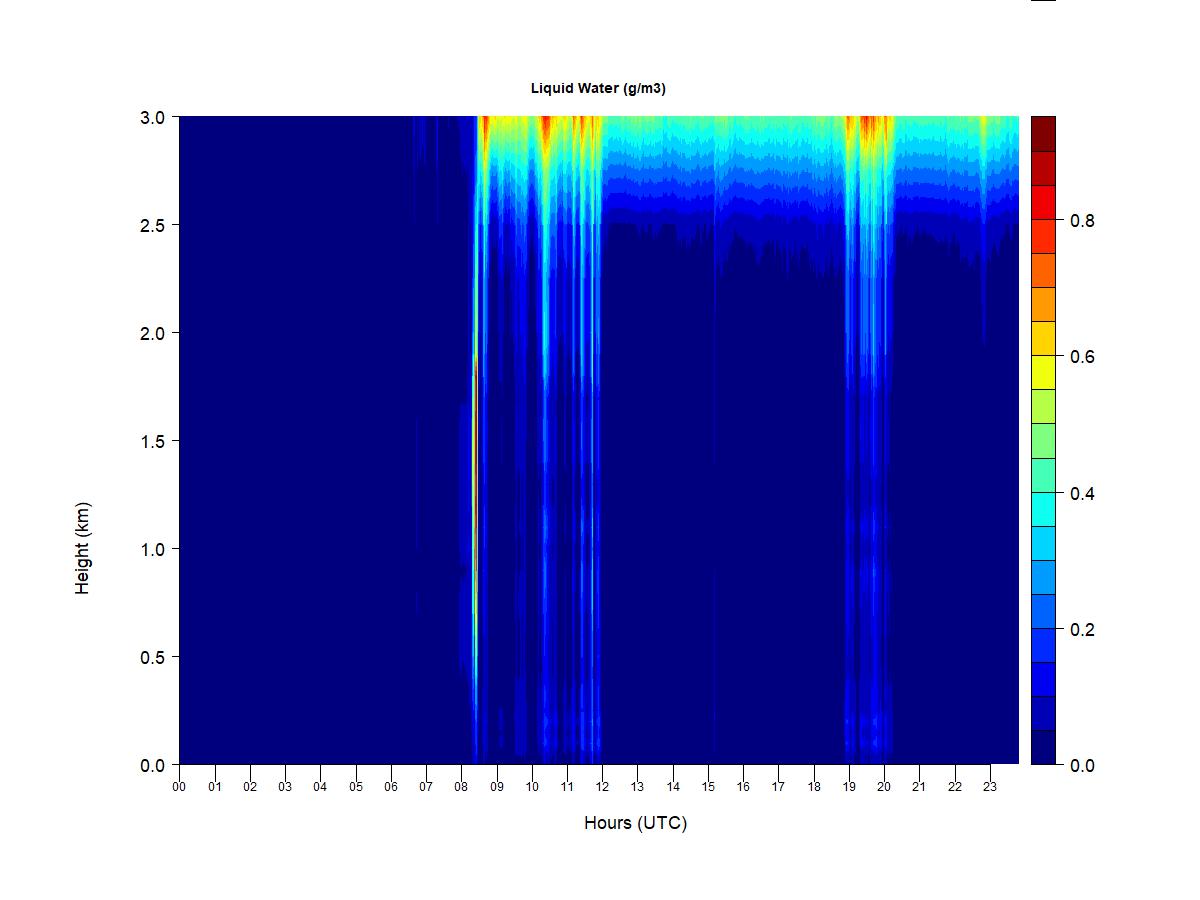Select the "01" hour tick label

click(214, 787)
